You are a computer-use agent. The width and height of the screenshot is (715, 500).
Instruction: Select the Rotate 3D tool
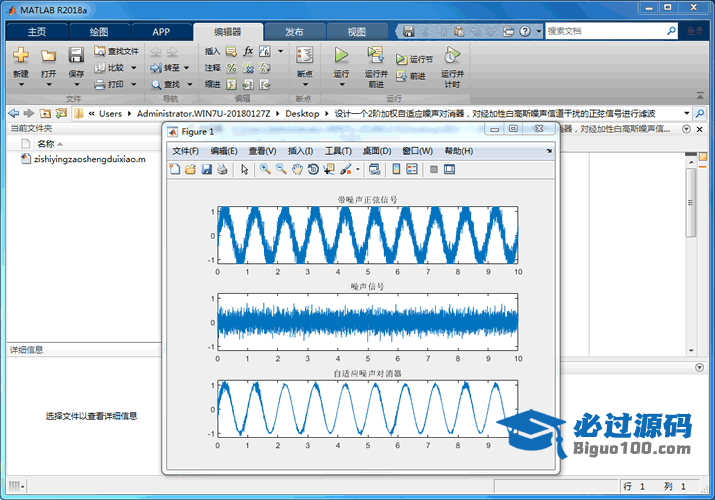click(313, 170)
